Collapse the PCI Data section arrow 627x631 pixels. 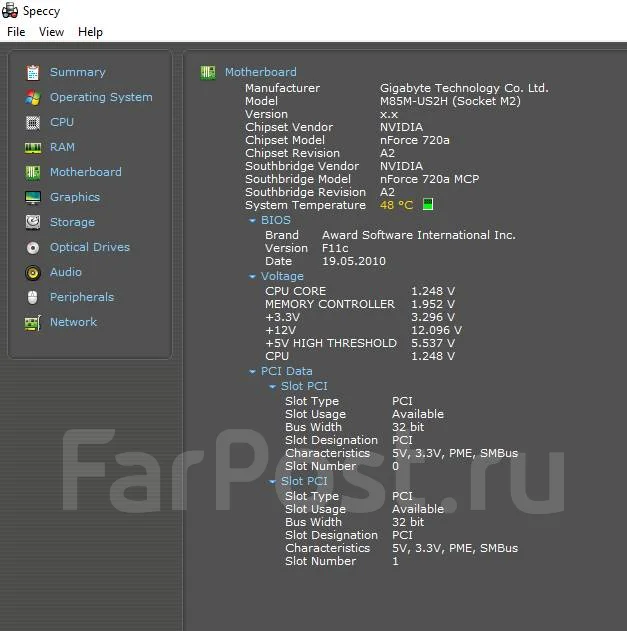pos(252,371)
